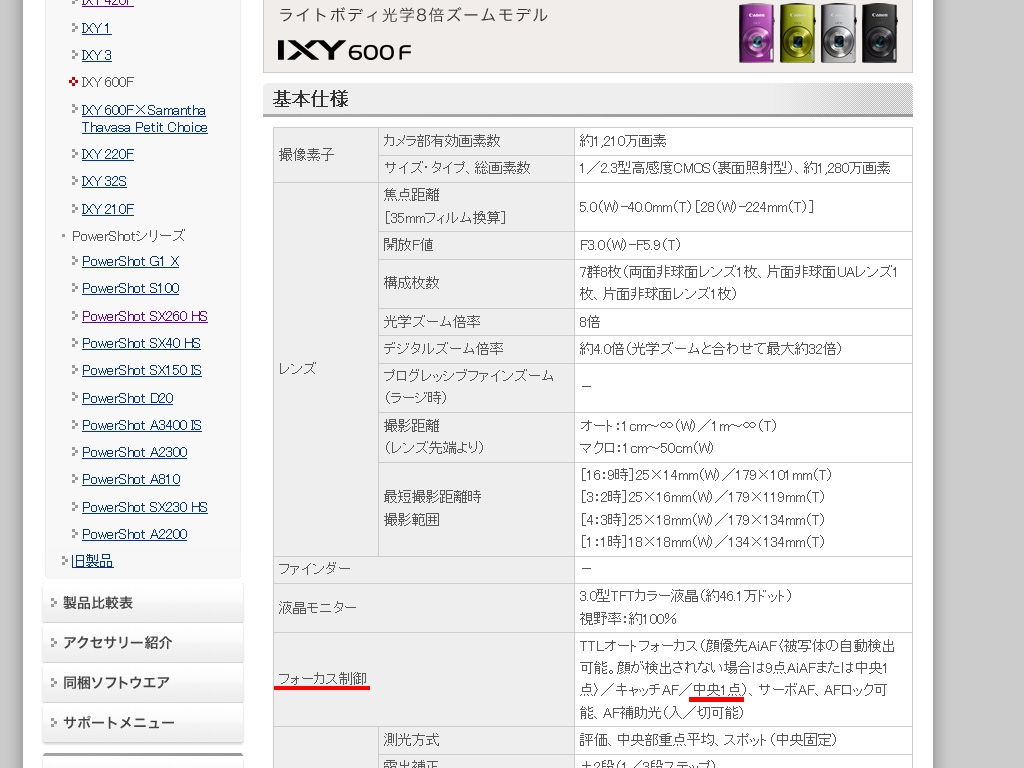Click the IXY 600F logo in banner
1024x768 pixels.
click(x=344, y=50)
